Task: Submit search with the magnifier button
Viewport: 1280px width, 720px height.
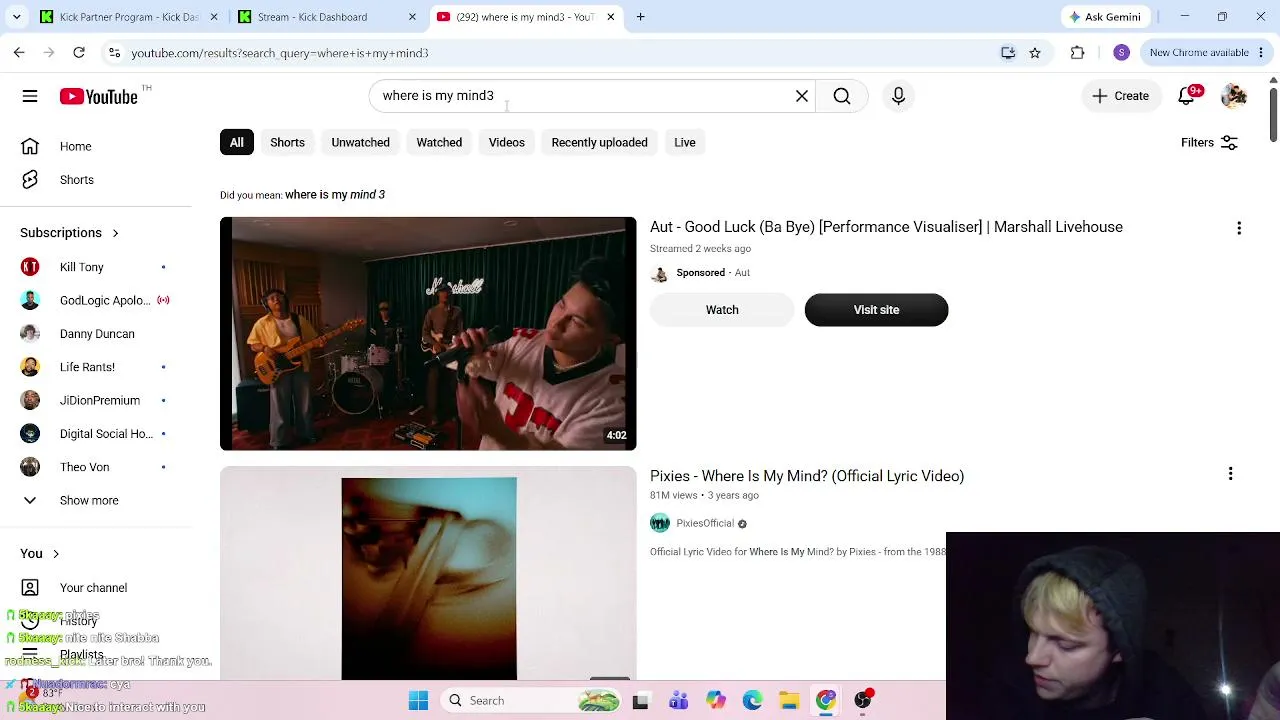Action: [842, 96]
